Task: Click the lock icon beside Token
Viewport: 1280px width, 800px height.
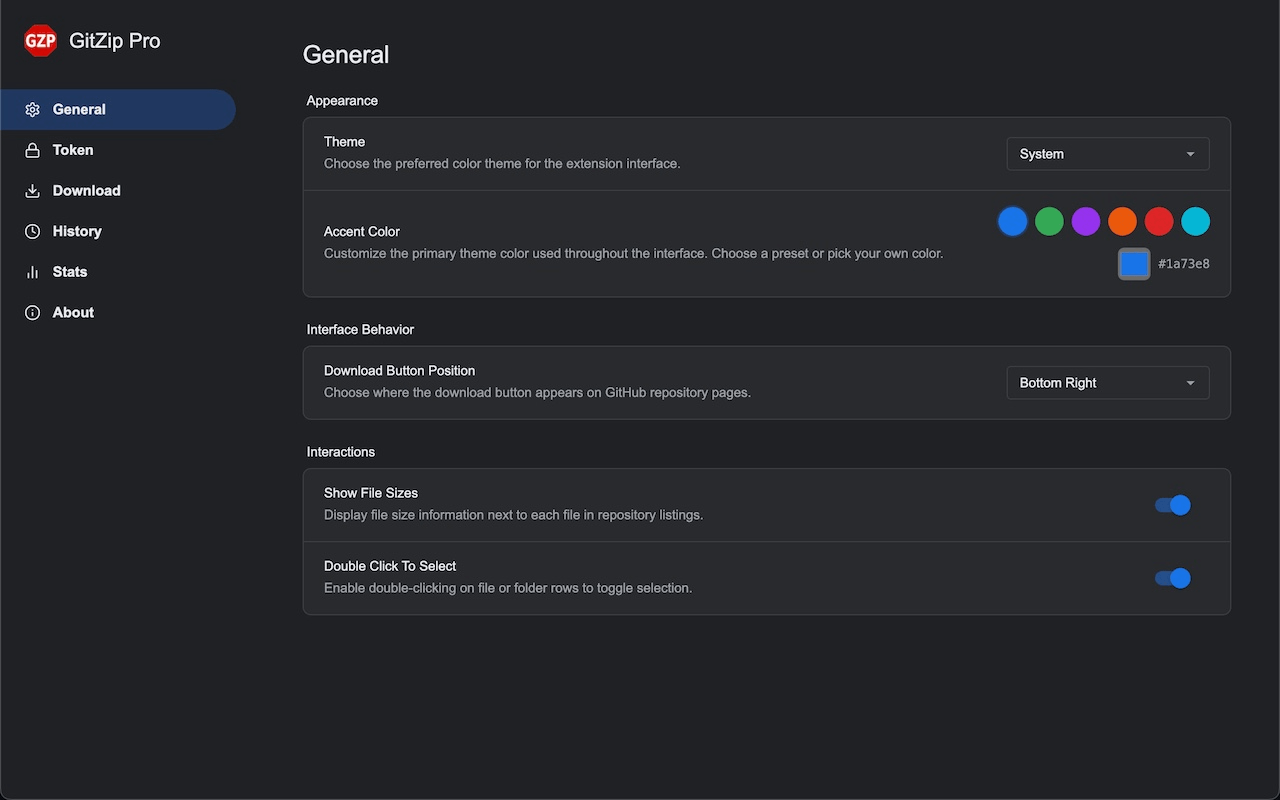Action: [33, 150]
